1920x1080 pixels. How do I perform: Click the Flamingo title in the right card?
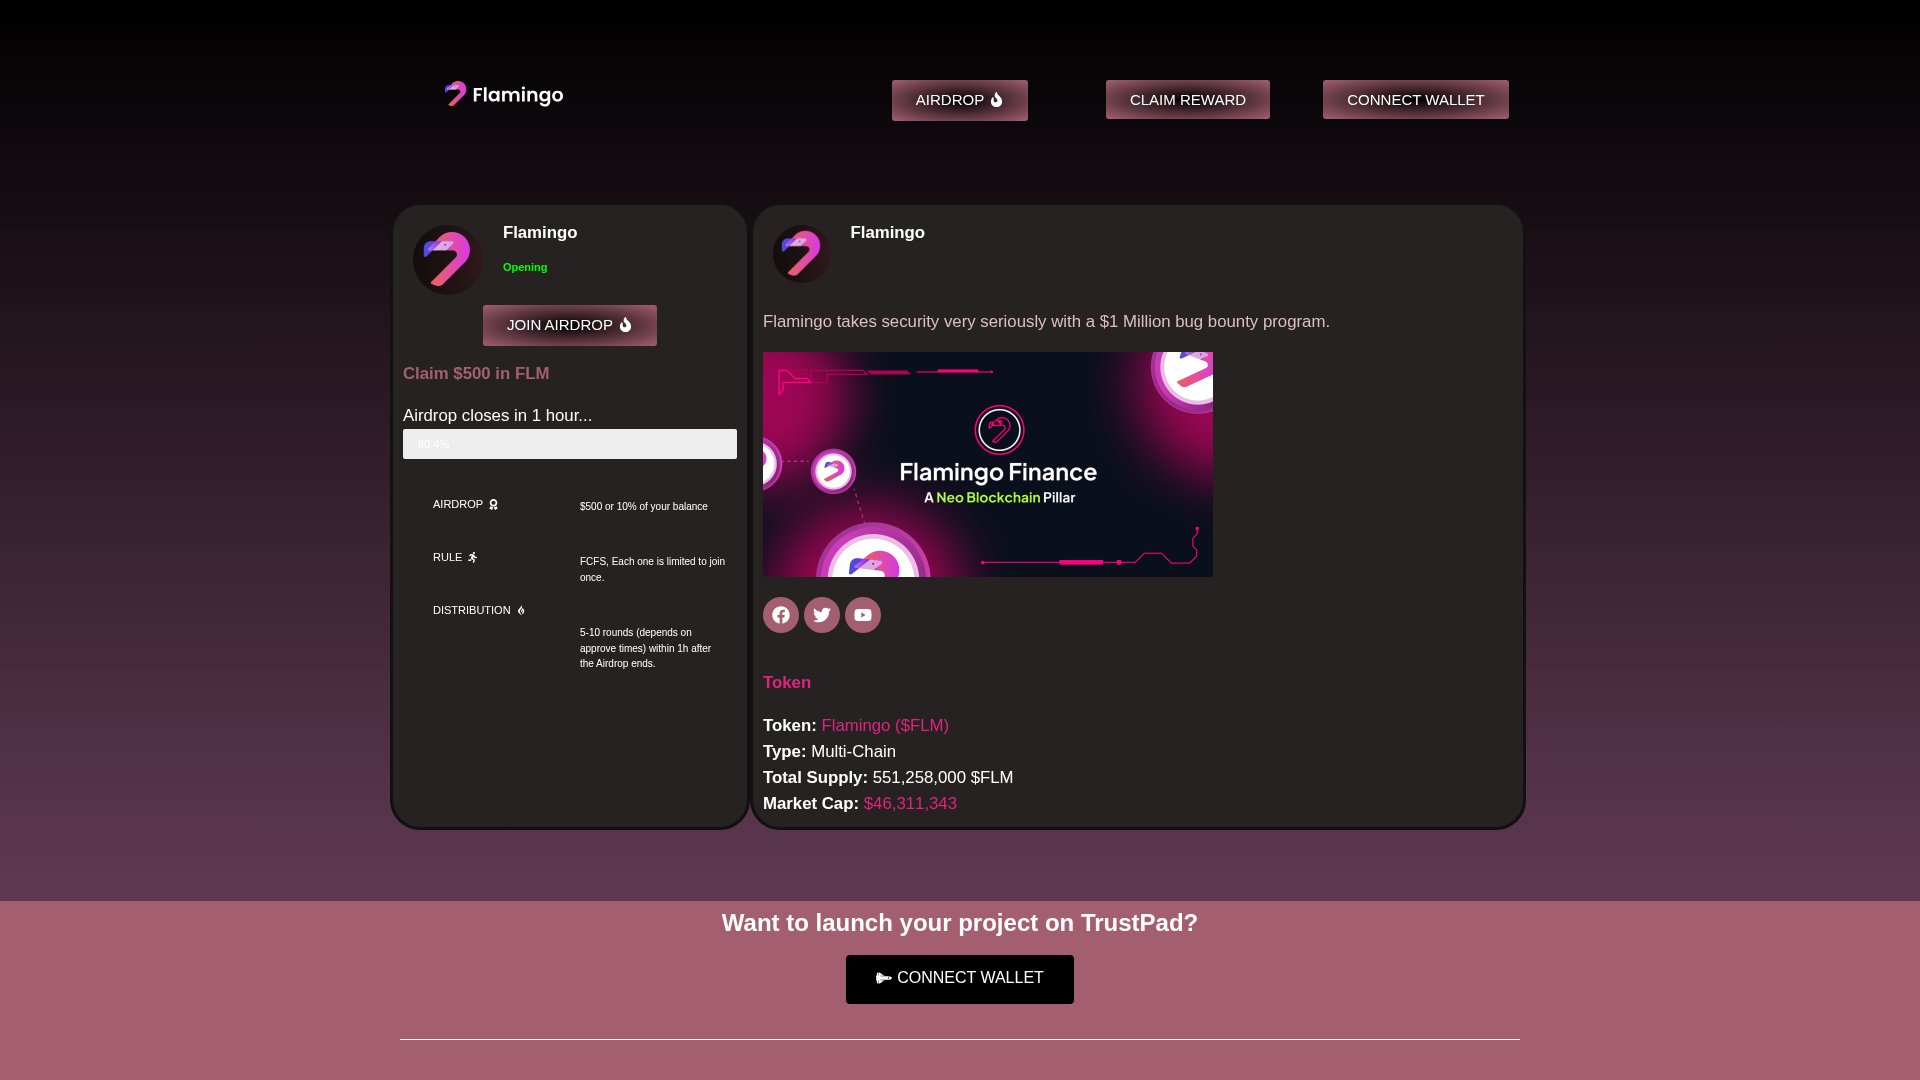[888, 233]
